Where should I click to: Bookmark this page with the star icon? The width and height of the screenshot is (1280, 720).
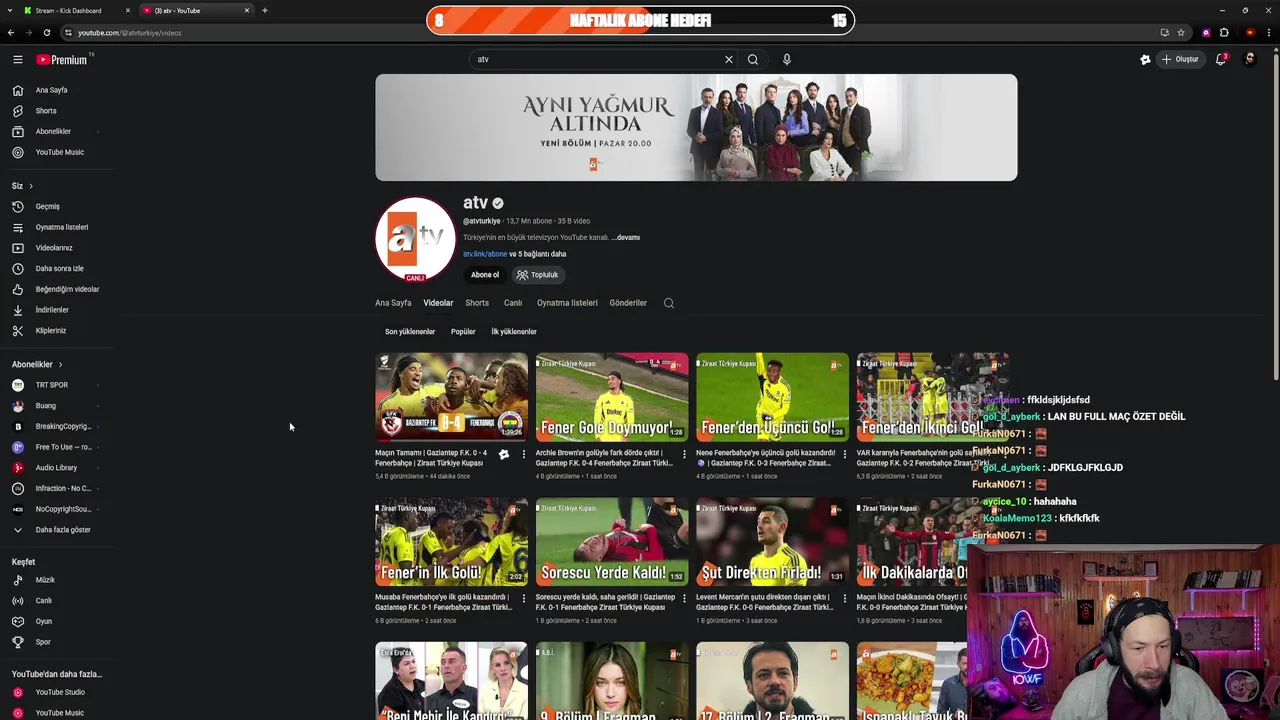[1181, 33]
